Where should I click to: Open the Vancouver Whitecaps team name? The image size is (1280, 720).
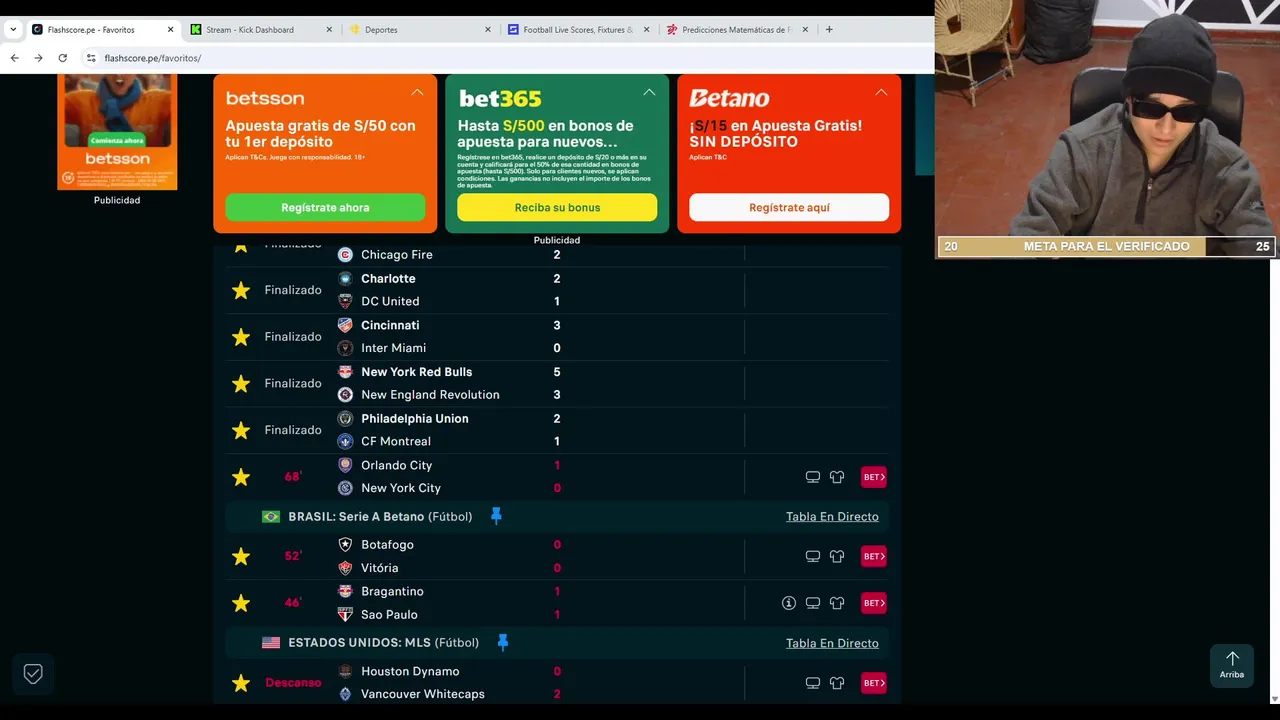click(423, 694)
